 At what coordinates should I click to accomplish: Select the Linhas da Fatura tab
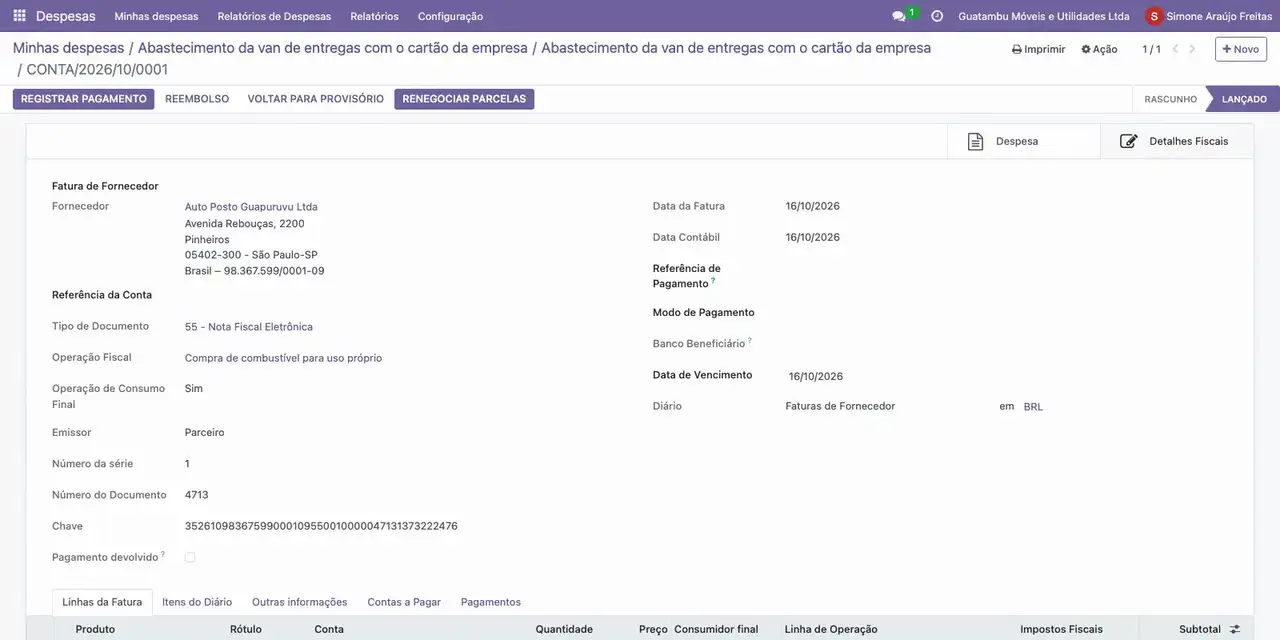click(102, 602)
